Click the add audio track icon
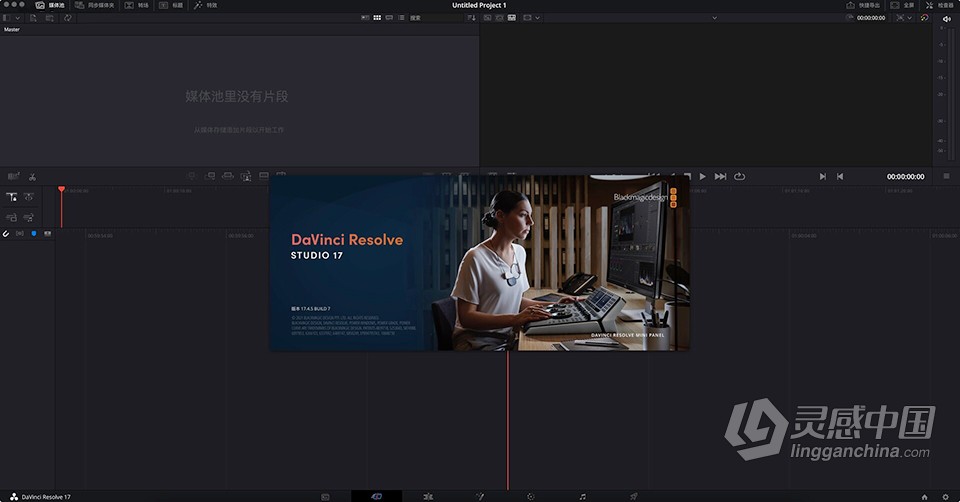960x502 pixels. coord(29,217)
